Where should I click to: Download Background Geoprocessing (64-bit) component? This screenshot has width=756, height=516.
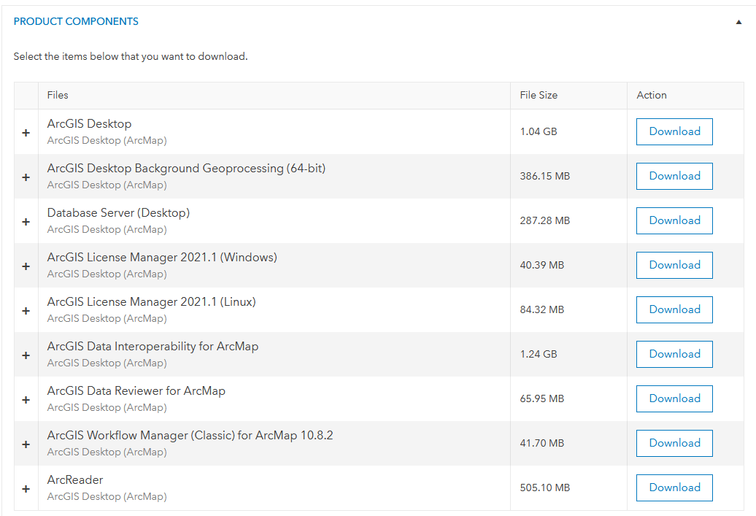674,176
